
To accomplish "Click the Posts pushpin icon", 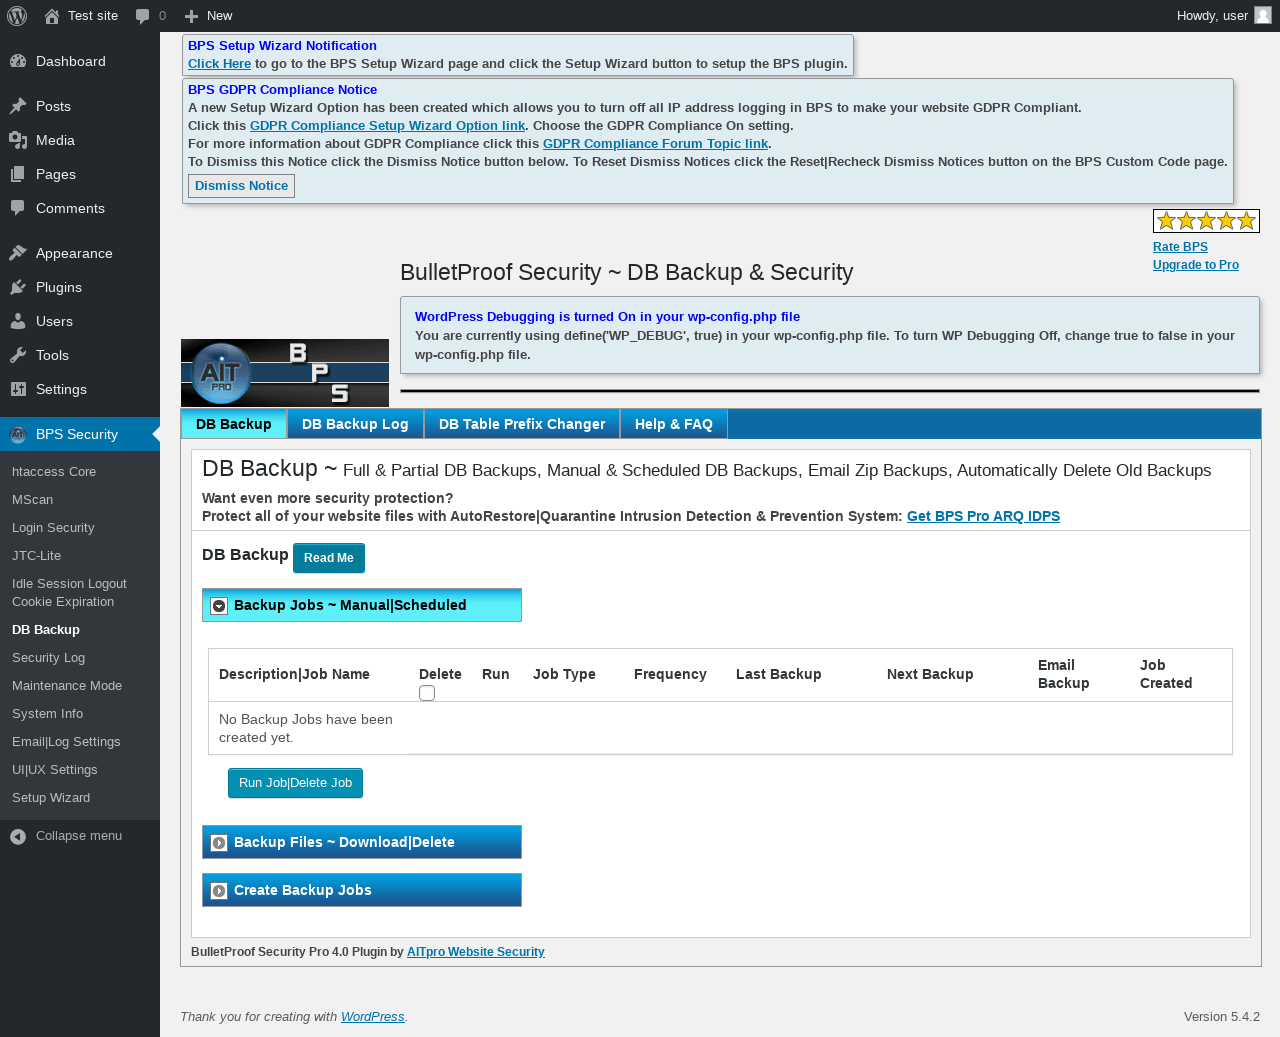I will tap(18, 106).
